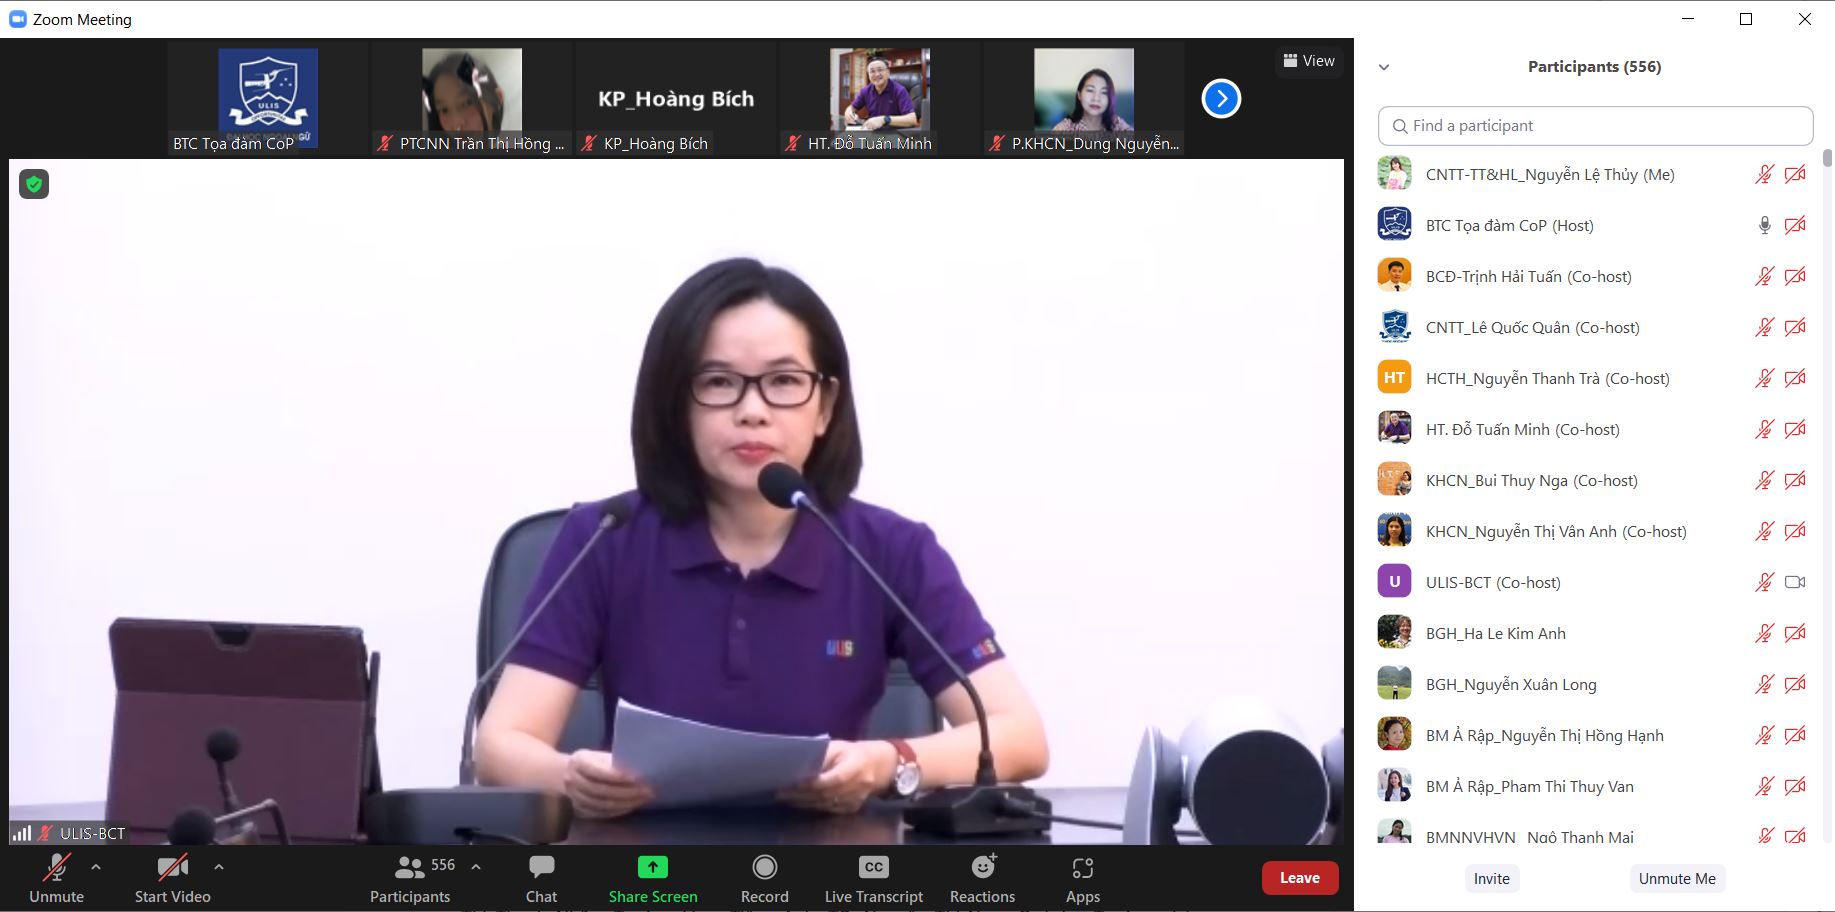Click the Invite button
The image size is (1835, 912).
(x=1491, y=878)
